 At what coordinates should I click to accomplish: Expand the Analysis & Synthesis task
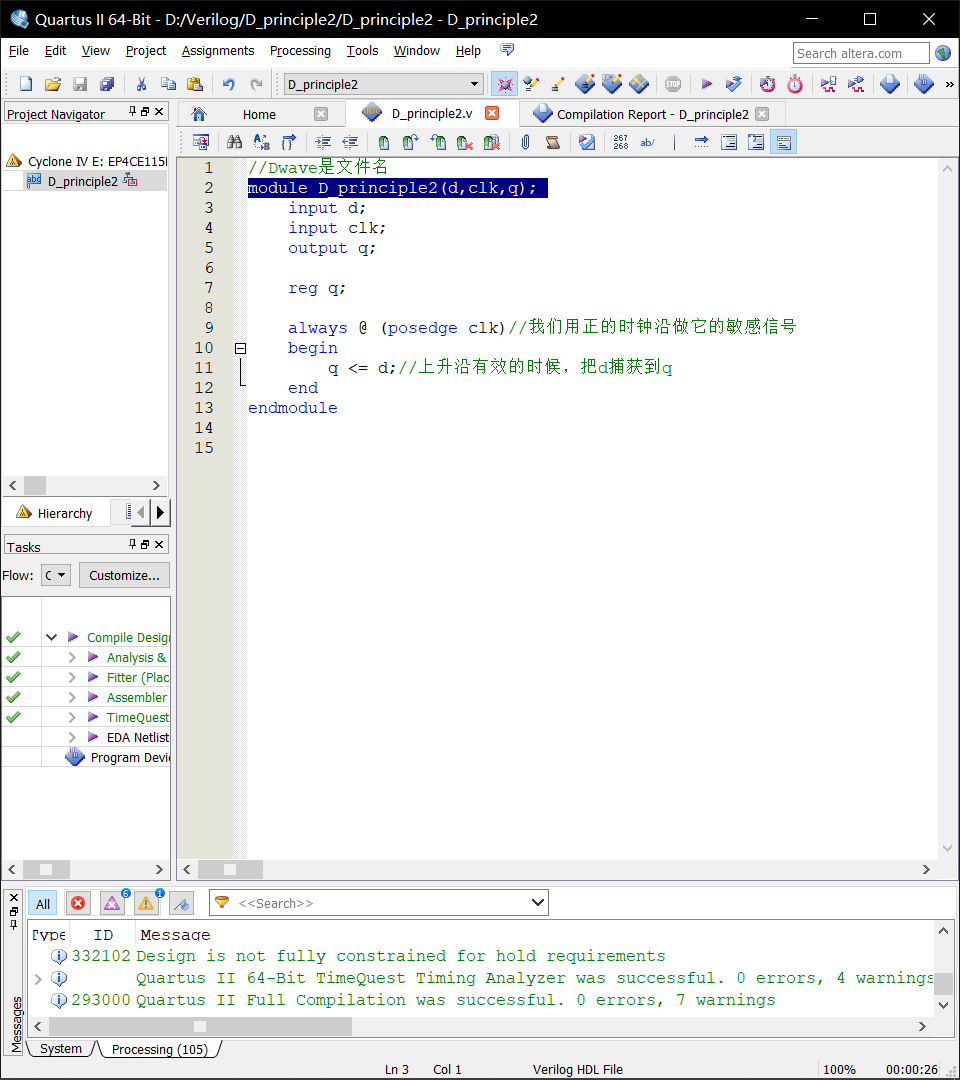[72, 657]
